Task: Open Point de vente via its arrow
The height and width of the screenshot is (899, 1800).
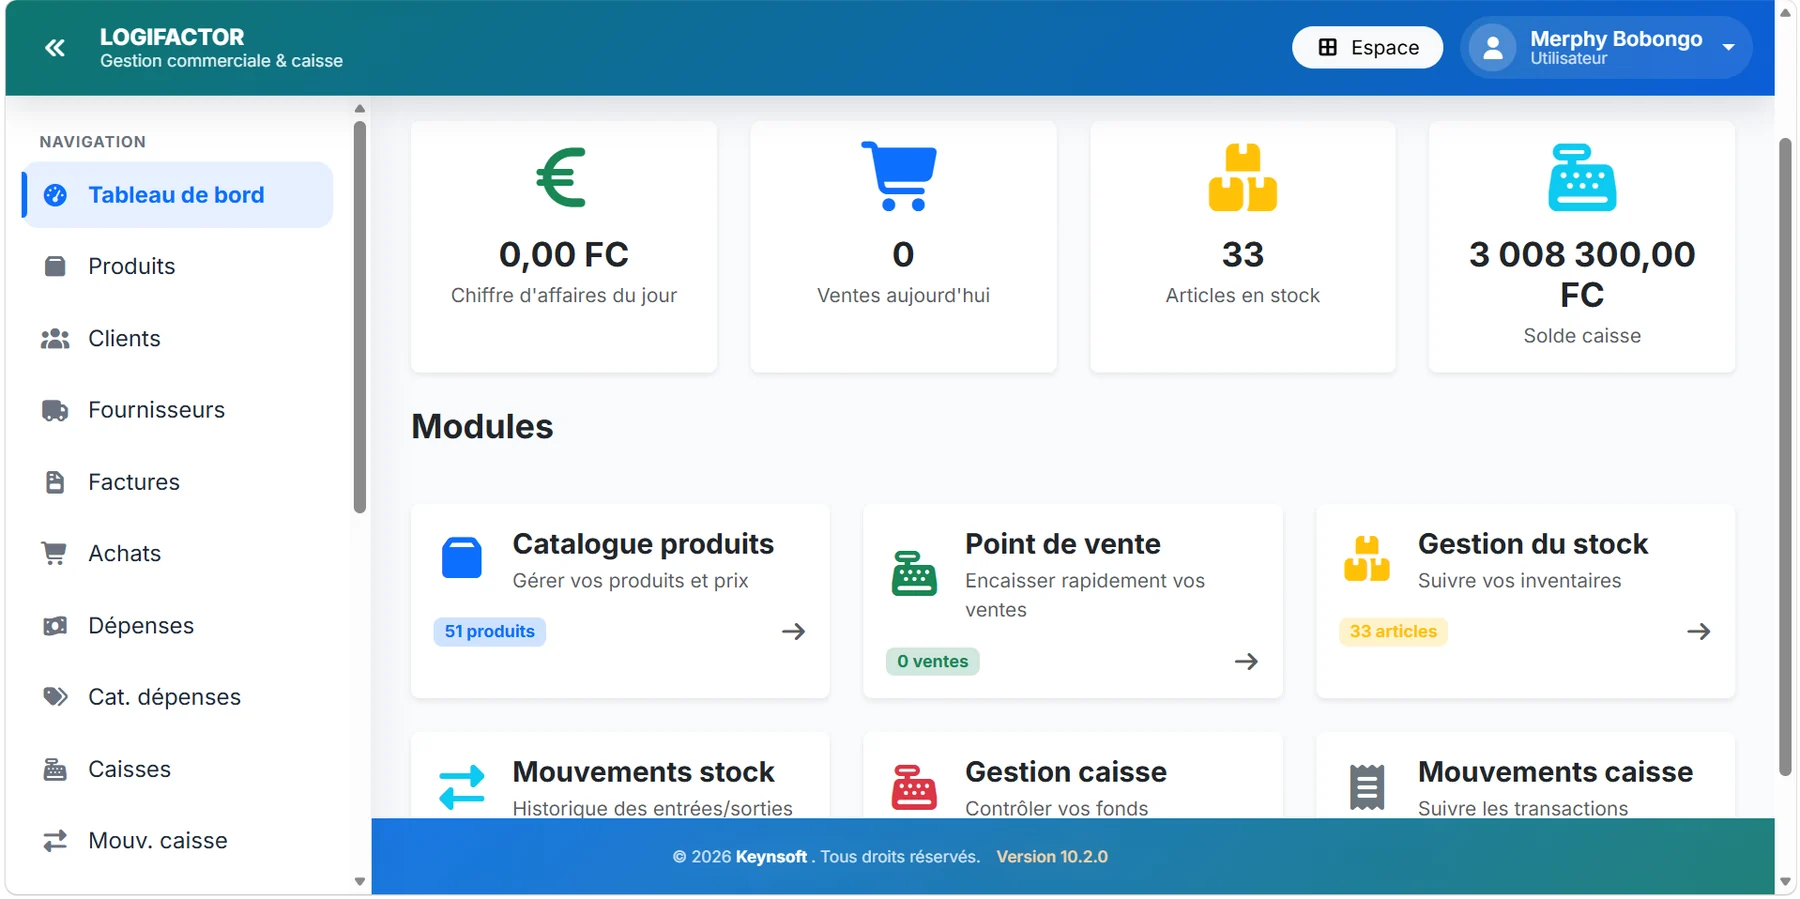Action: pos(1246,661)
